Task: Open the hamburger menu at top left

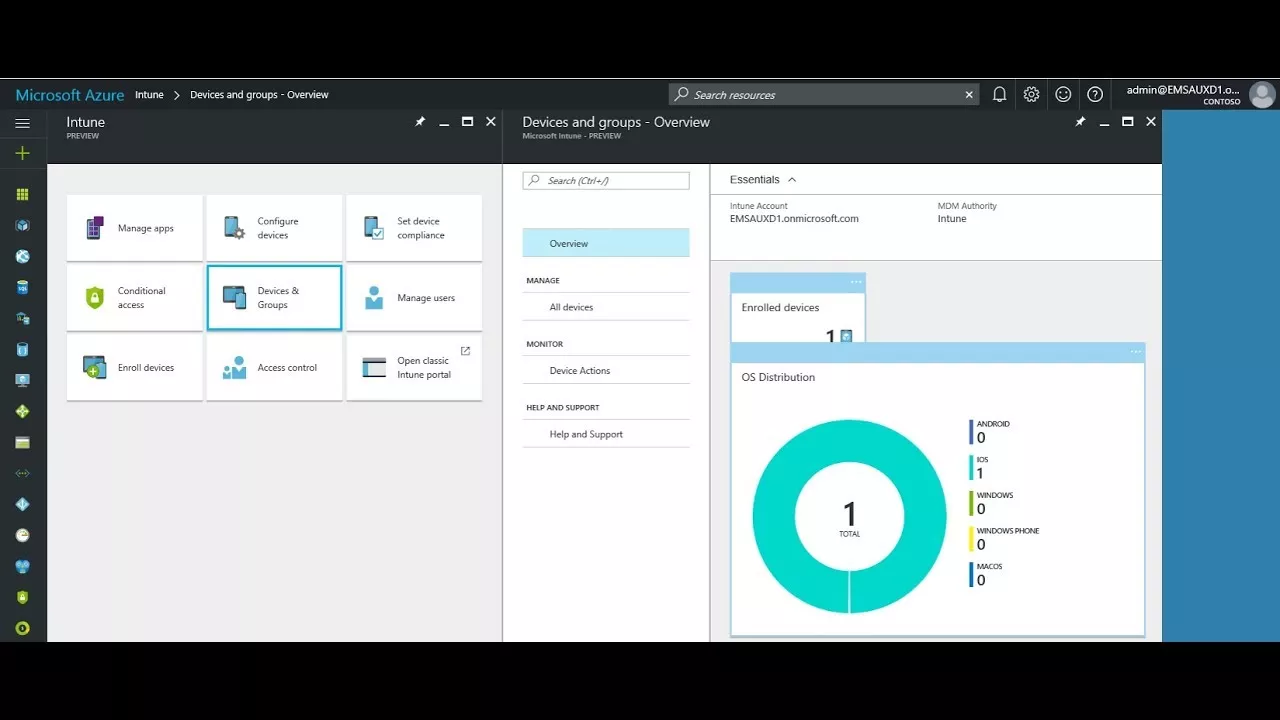Action: (x=22, y=122)
